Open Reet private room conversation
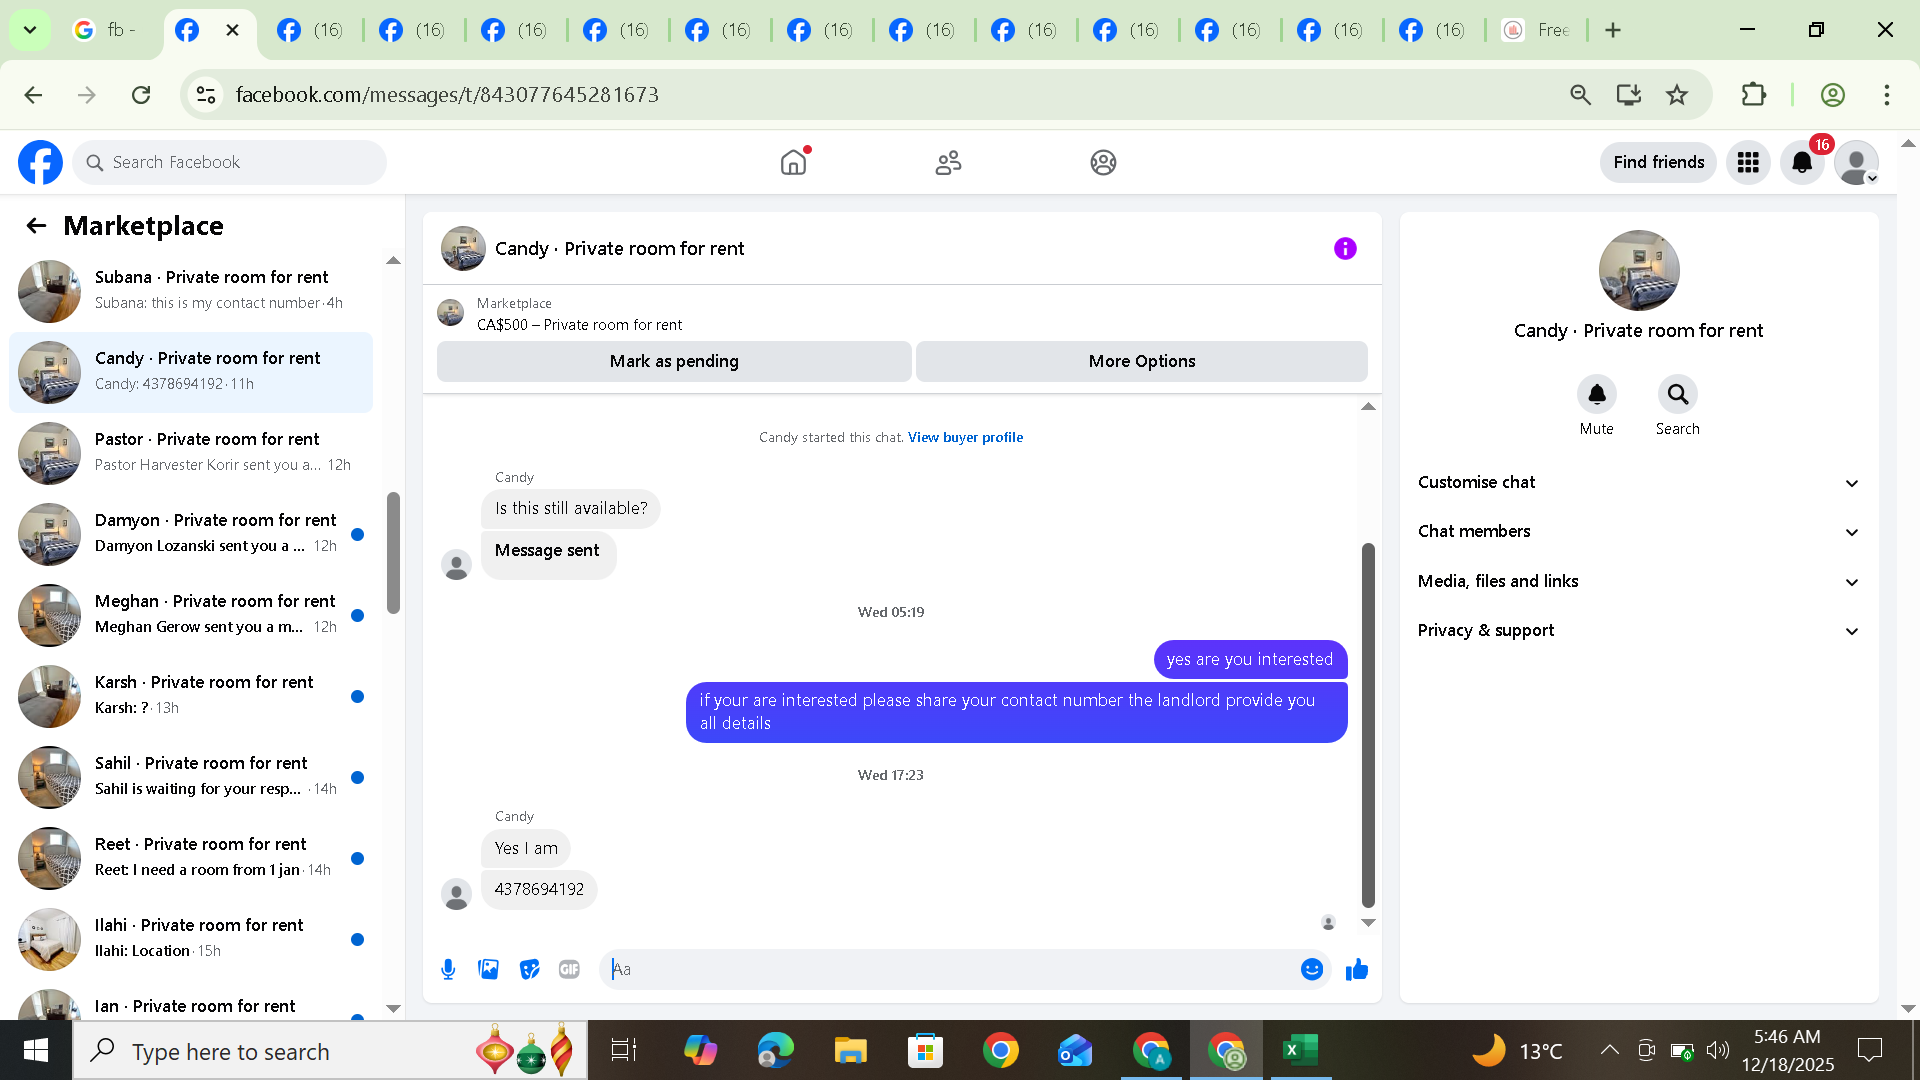The image size is (1920, 1080). coord(190,858)
